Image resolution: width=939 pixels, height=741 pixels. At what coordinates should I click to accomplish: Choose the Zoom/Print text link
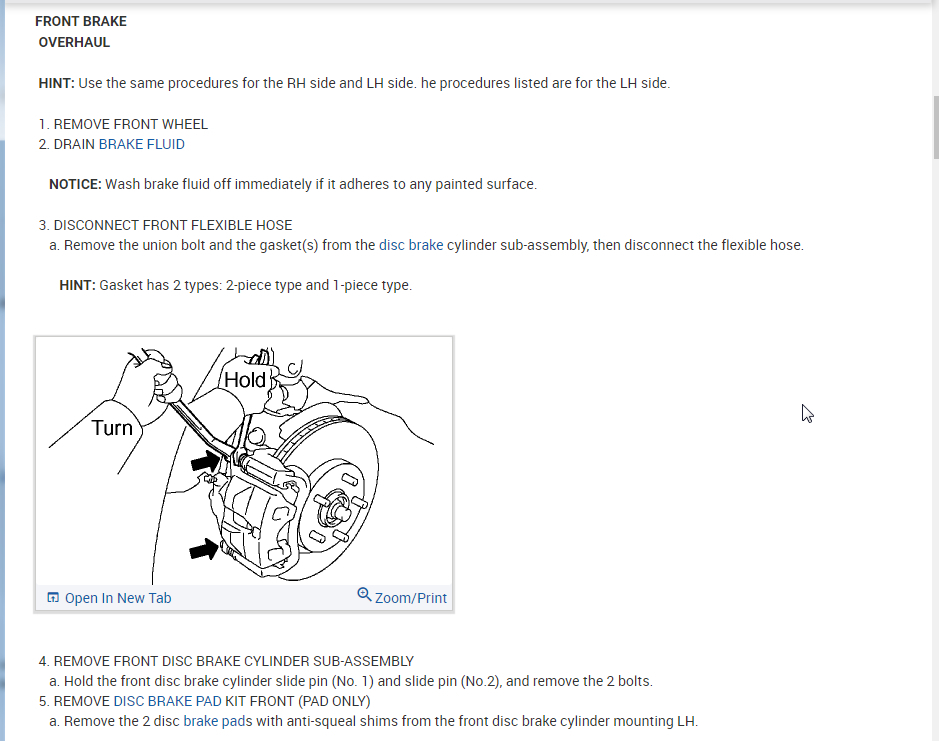point(411,598)
